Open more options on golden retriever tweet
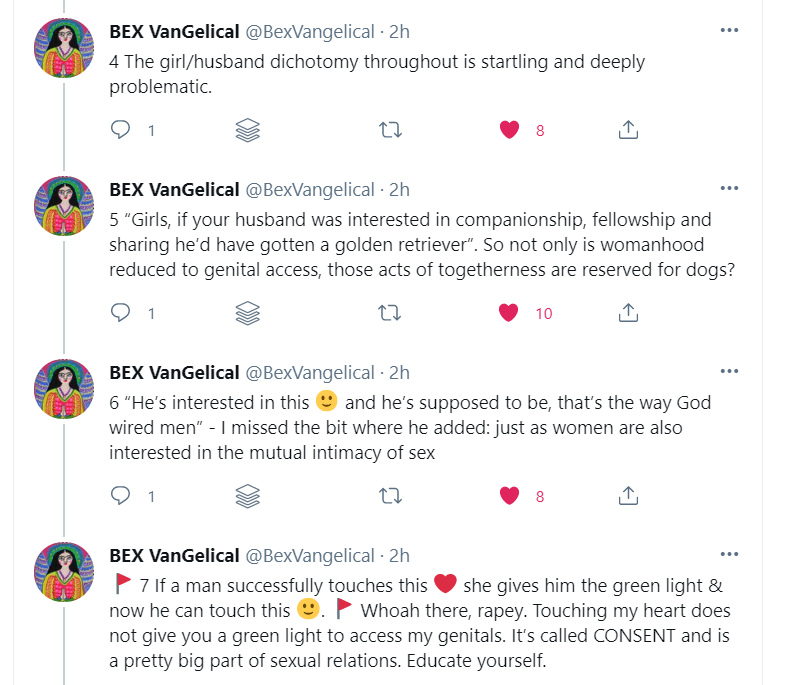The image size is (795, 685). (729, 189)
